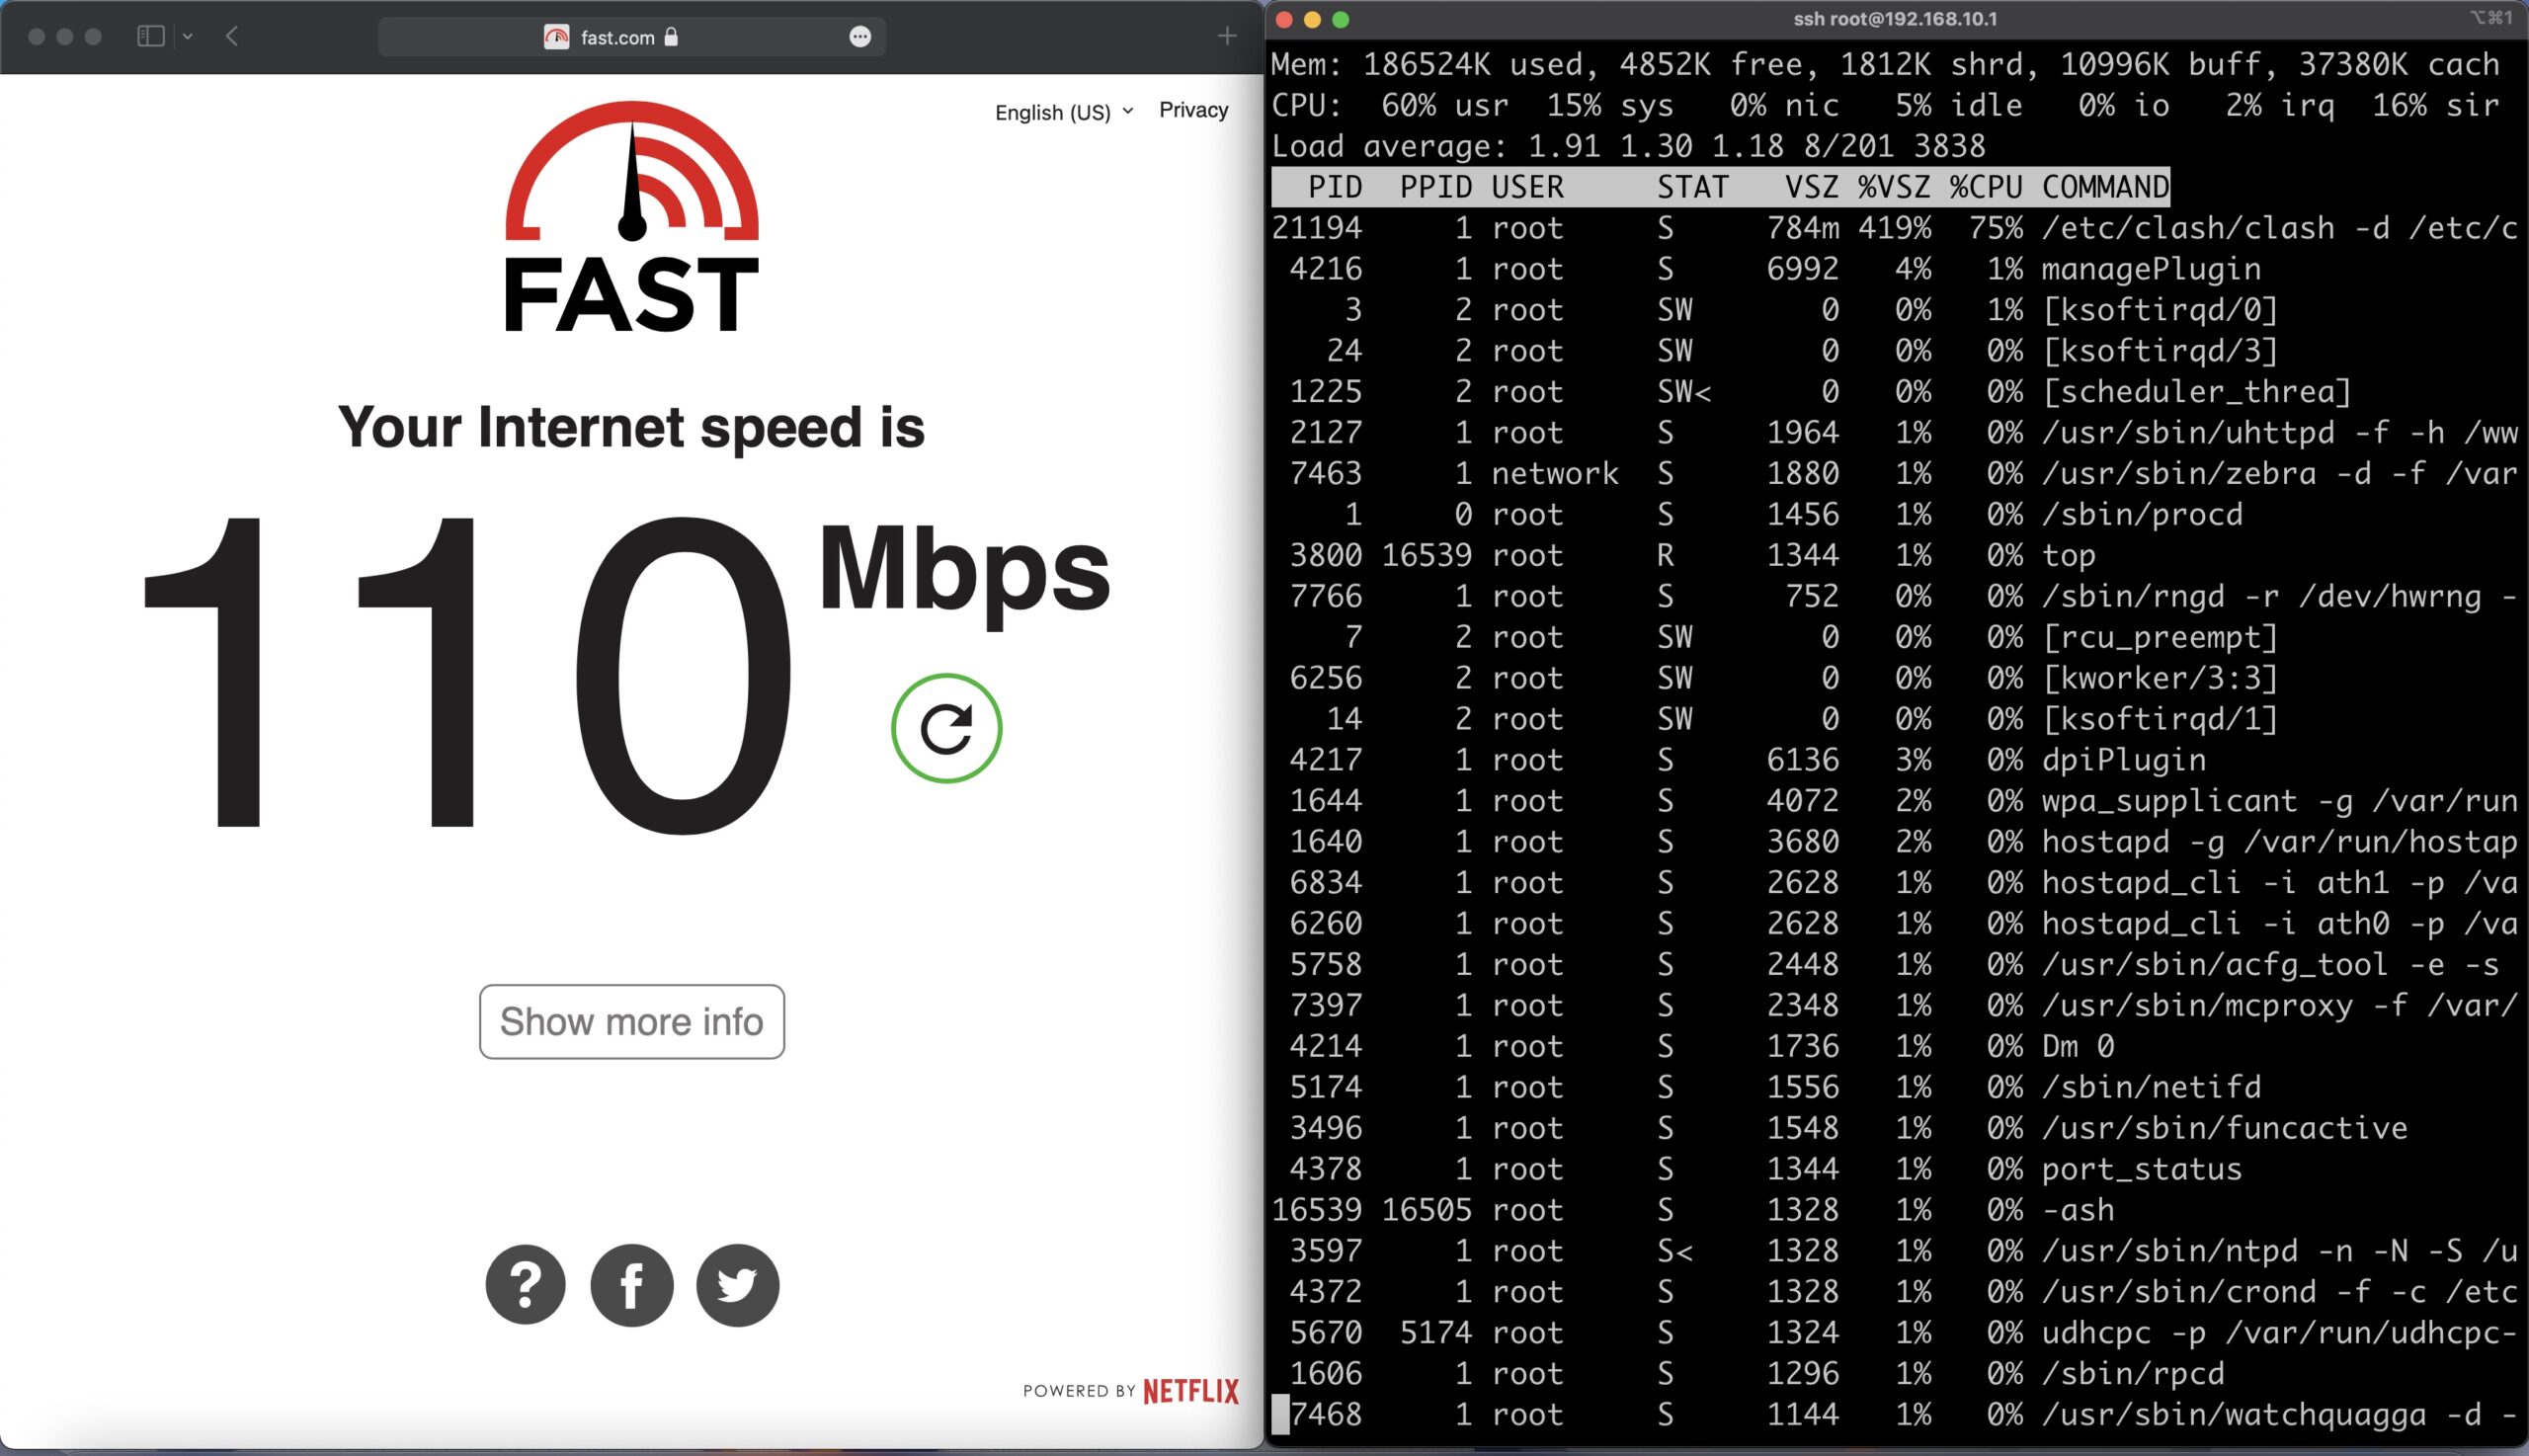
Task: Open new tab with plus icon
Action: [x=1227, y=37]
